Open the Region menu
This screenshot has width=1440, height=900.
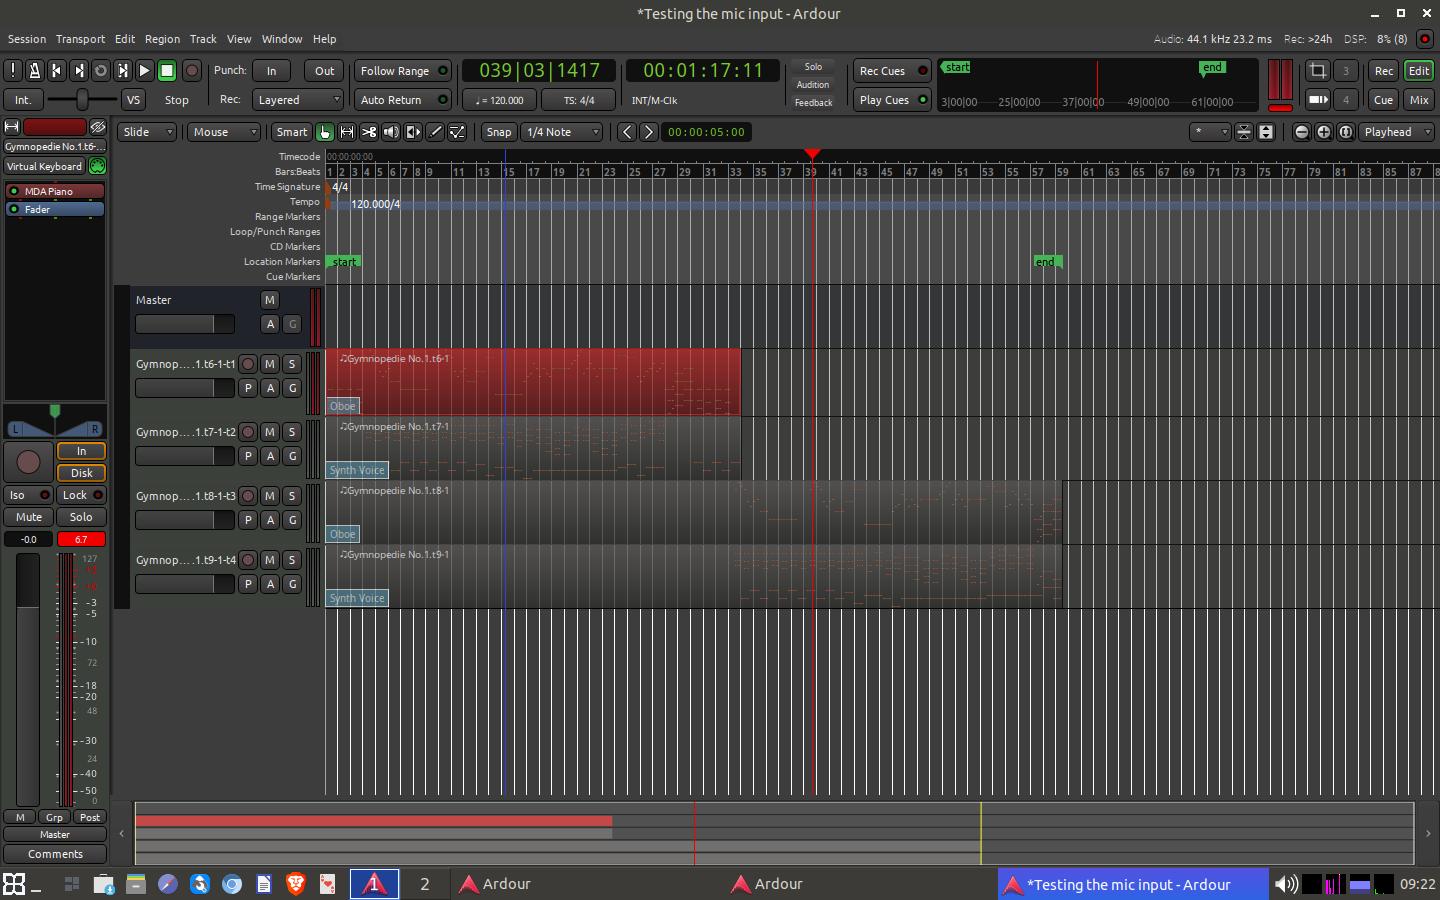(162, 39)
